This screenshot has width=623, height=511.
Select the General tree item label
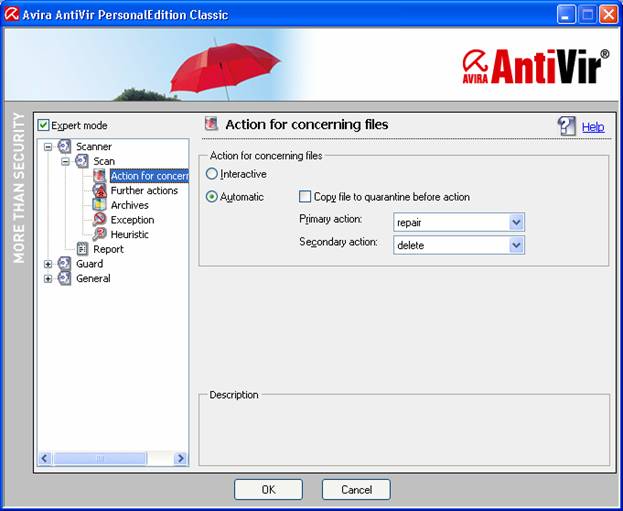(93, 279)
